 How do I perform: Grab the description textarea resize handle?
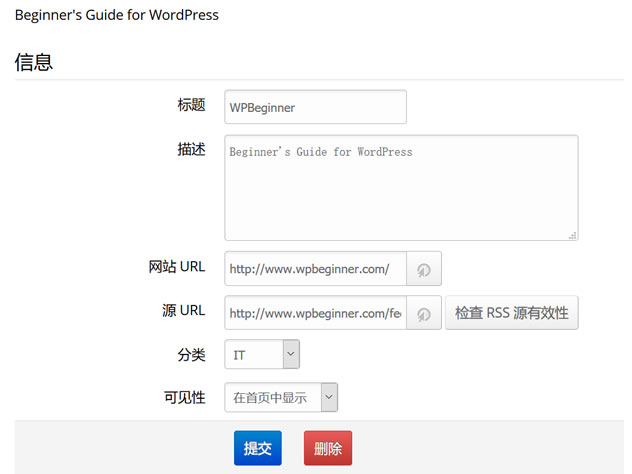coord(572,236)
